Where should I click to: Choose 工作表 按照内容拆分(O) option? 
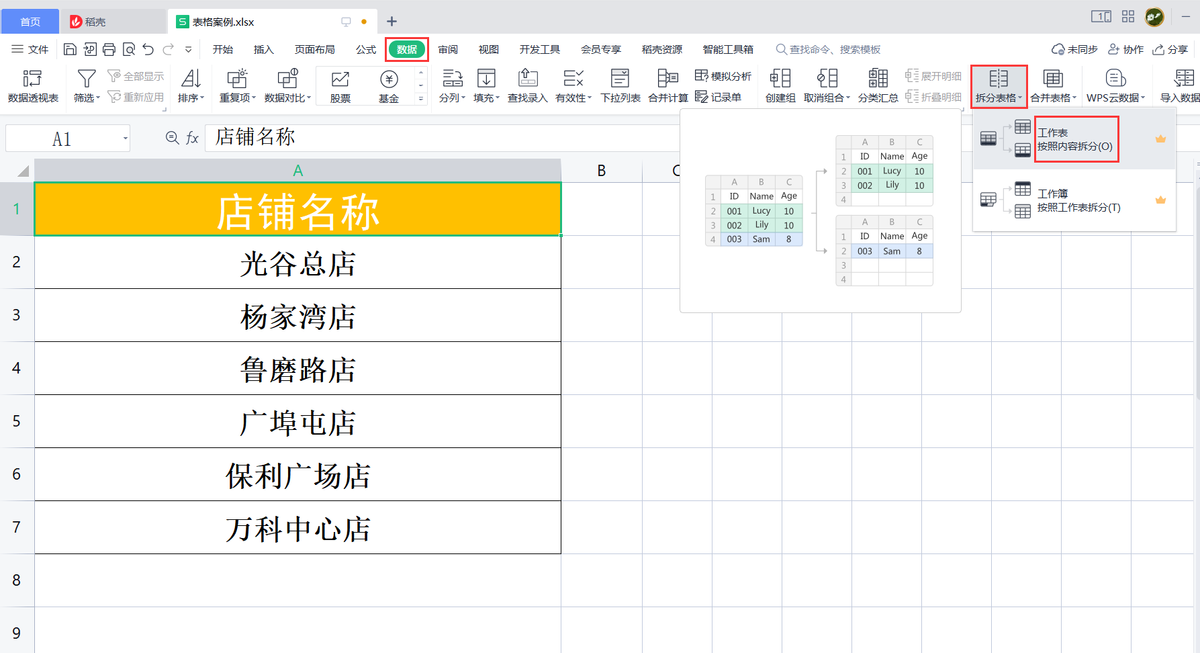click(1074, 139)
